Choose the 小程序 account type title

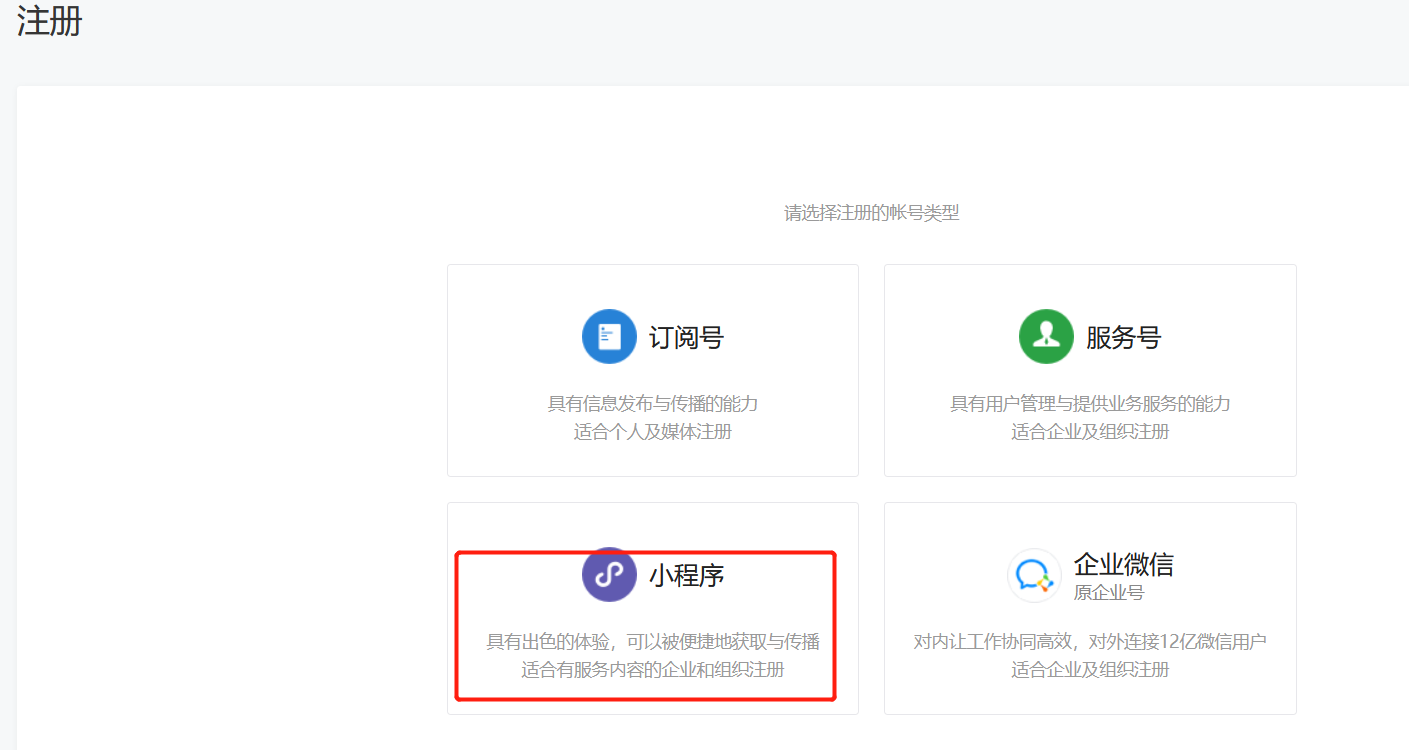[686, 575]
